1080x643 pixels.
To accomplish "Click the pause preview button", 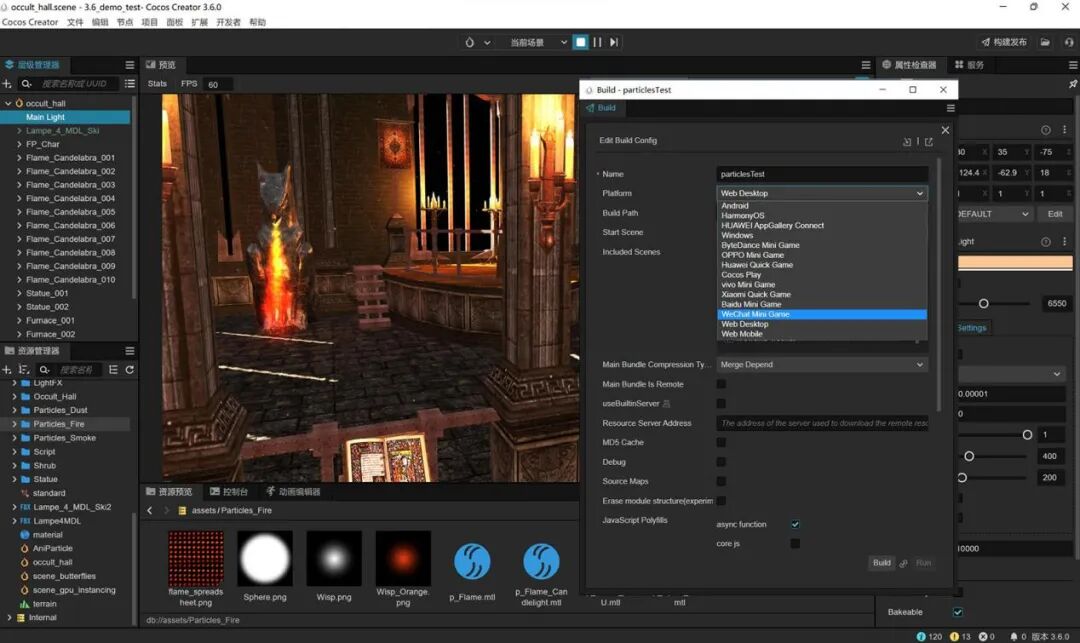I will click(597, 42).
